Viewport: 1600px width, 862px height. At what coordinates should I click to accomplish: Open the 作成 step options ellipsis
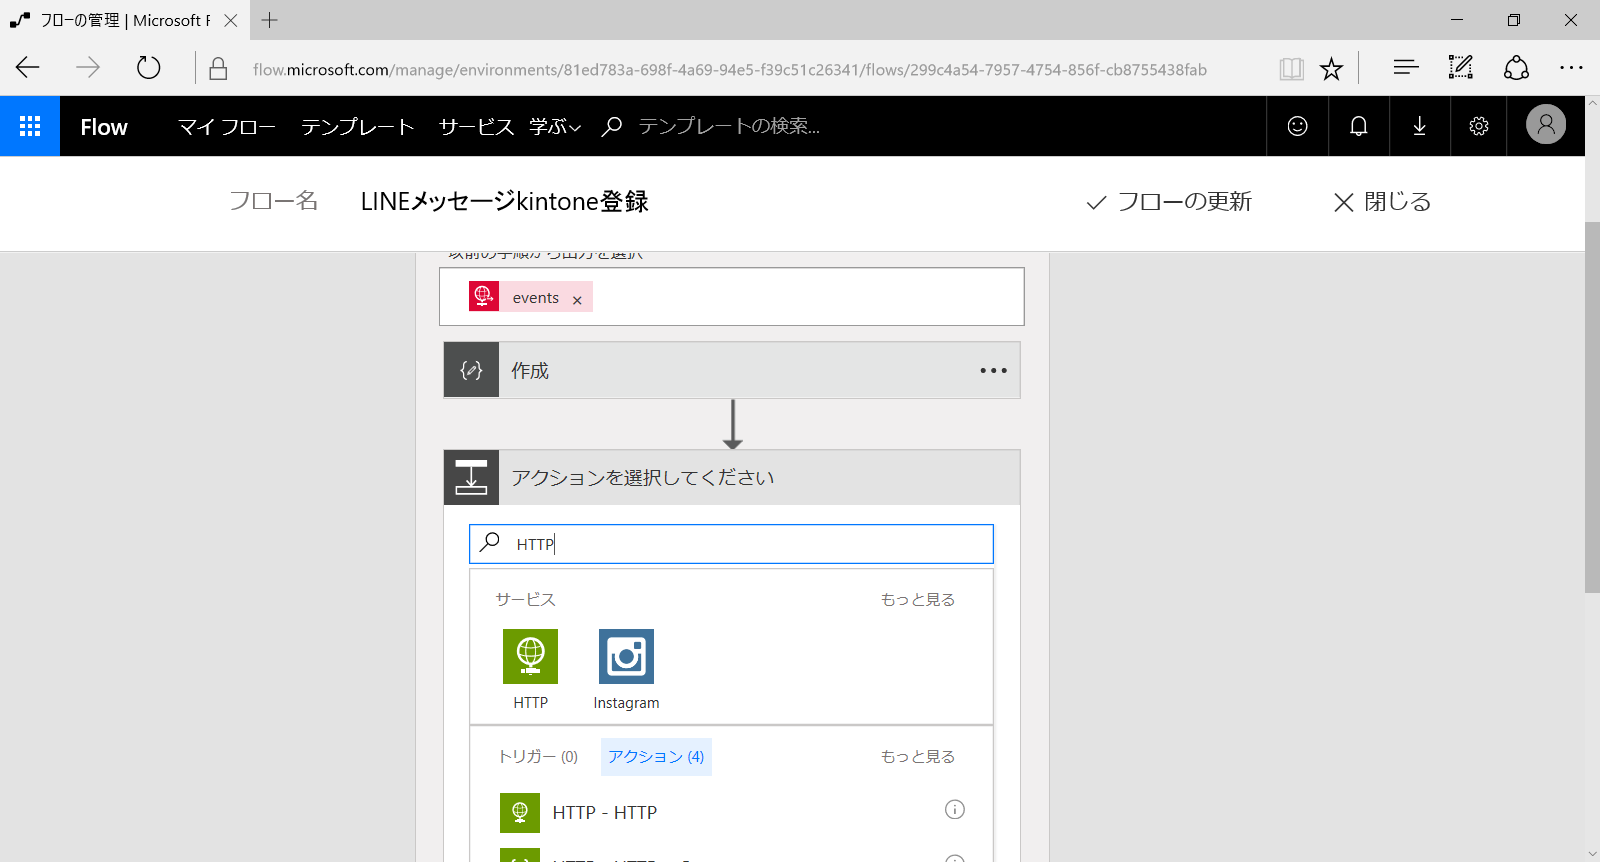[x=993, y=371]
